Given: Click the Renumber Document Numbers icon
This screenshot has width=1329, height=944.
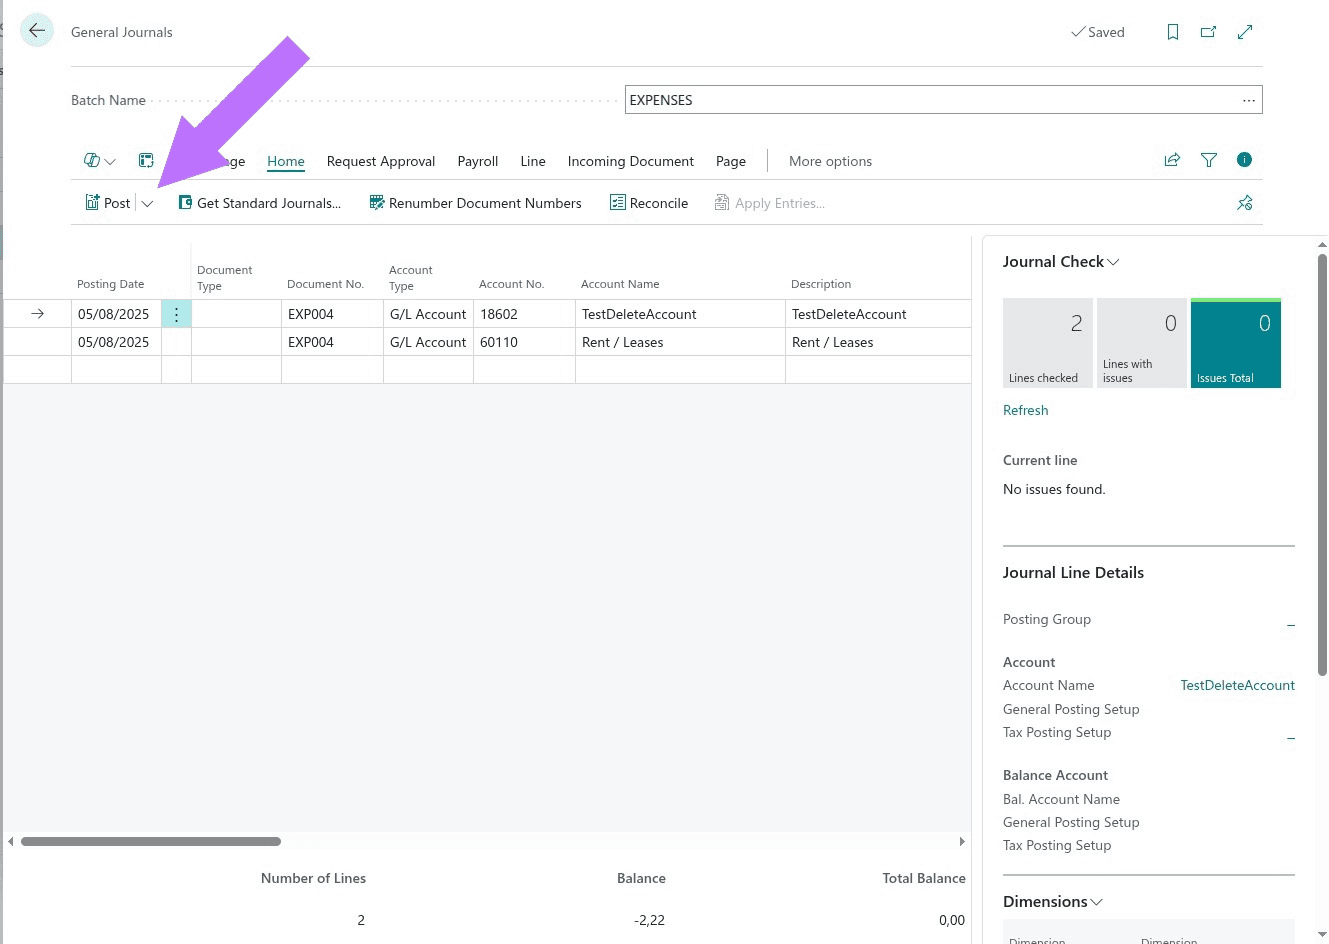Looking at the screenshot, I should [x=376, y=202].
